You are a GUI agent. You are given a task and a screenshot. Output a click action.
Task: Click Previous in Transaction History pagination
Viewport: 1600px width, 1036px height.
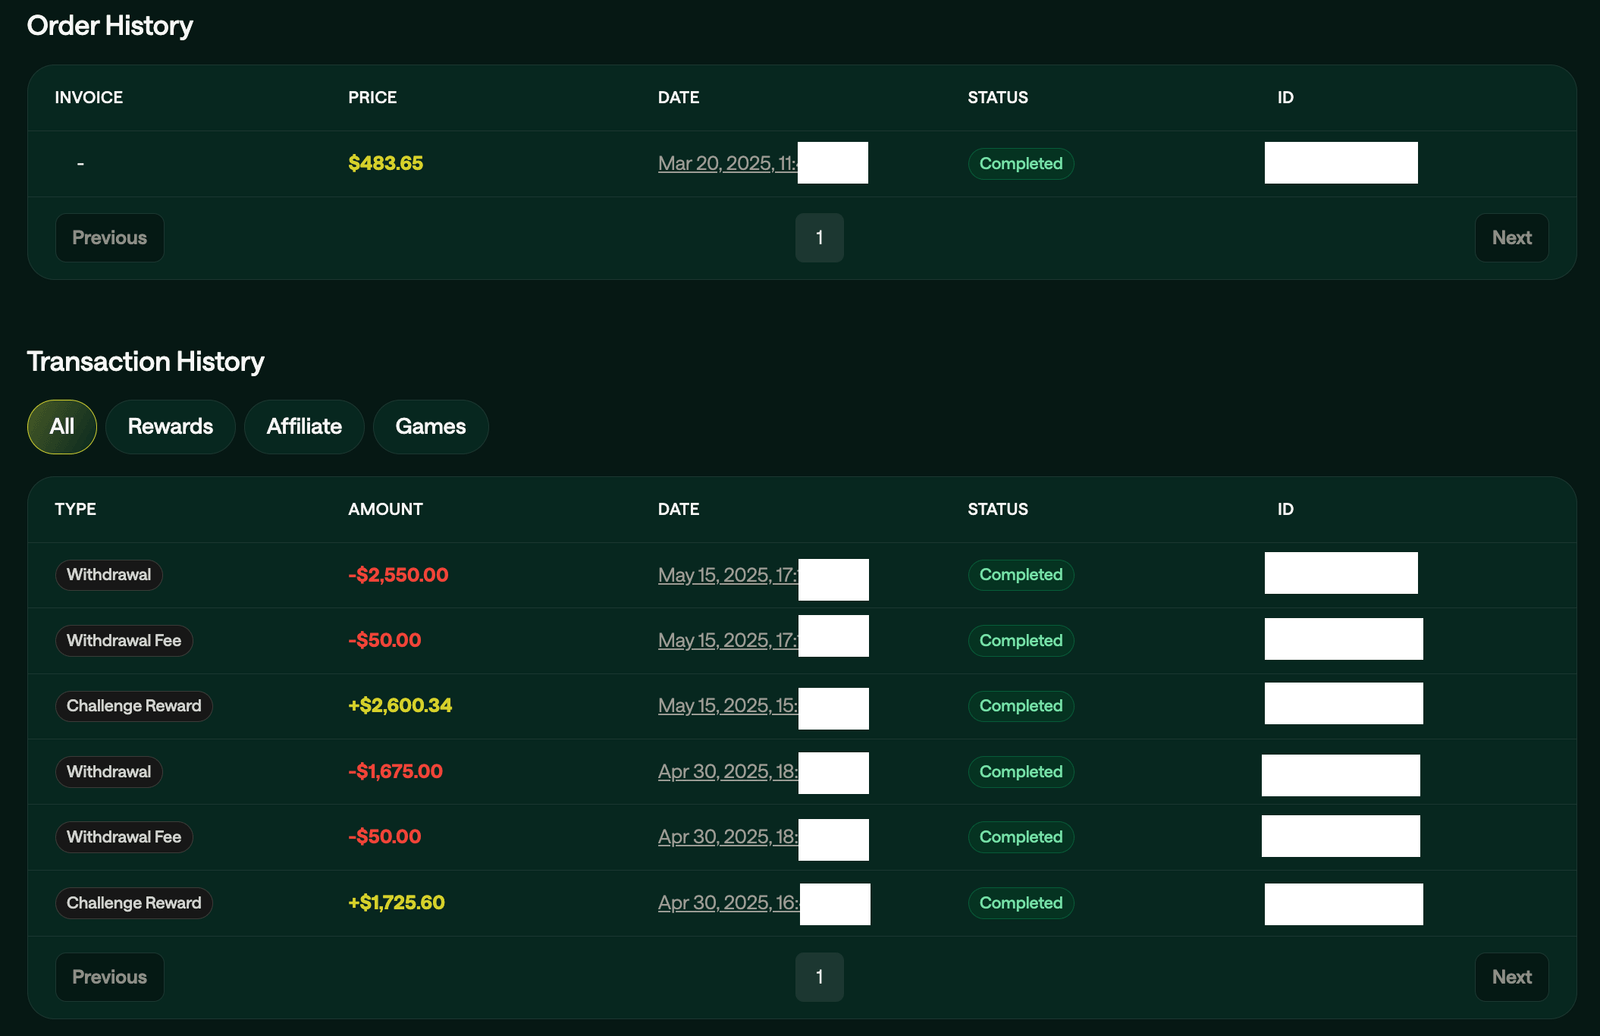pyautogui.click(x=110, y=977)
